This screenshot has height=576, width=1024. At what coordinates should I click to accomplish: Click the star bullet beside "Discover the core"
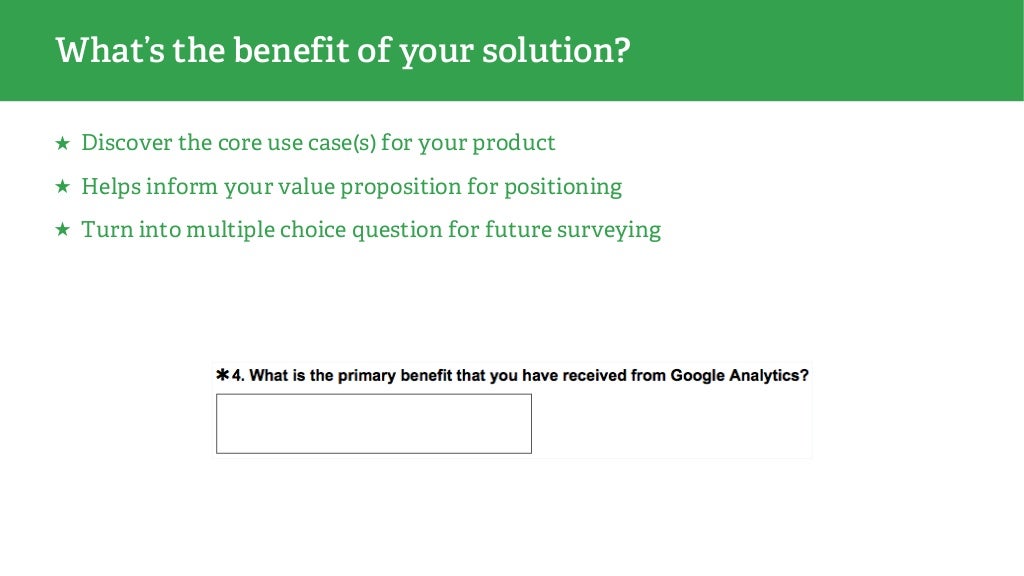click(62, 142)
